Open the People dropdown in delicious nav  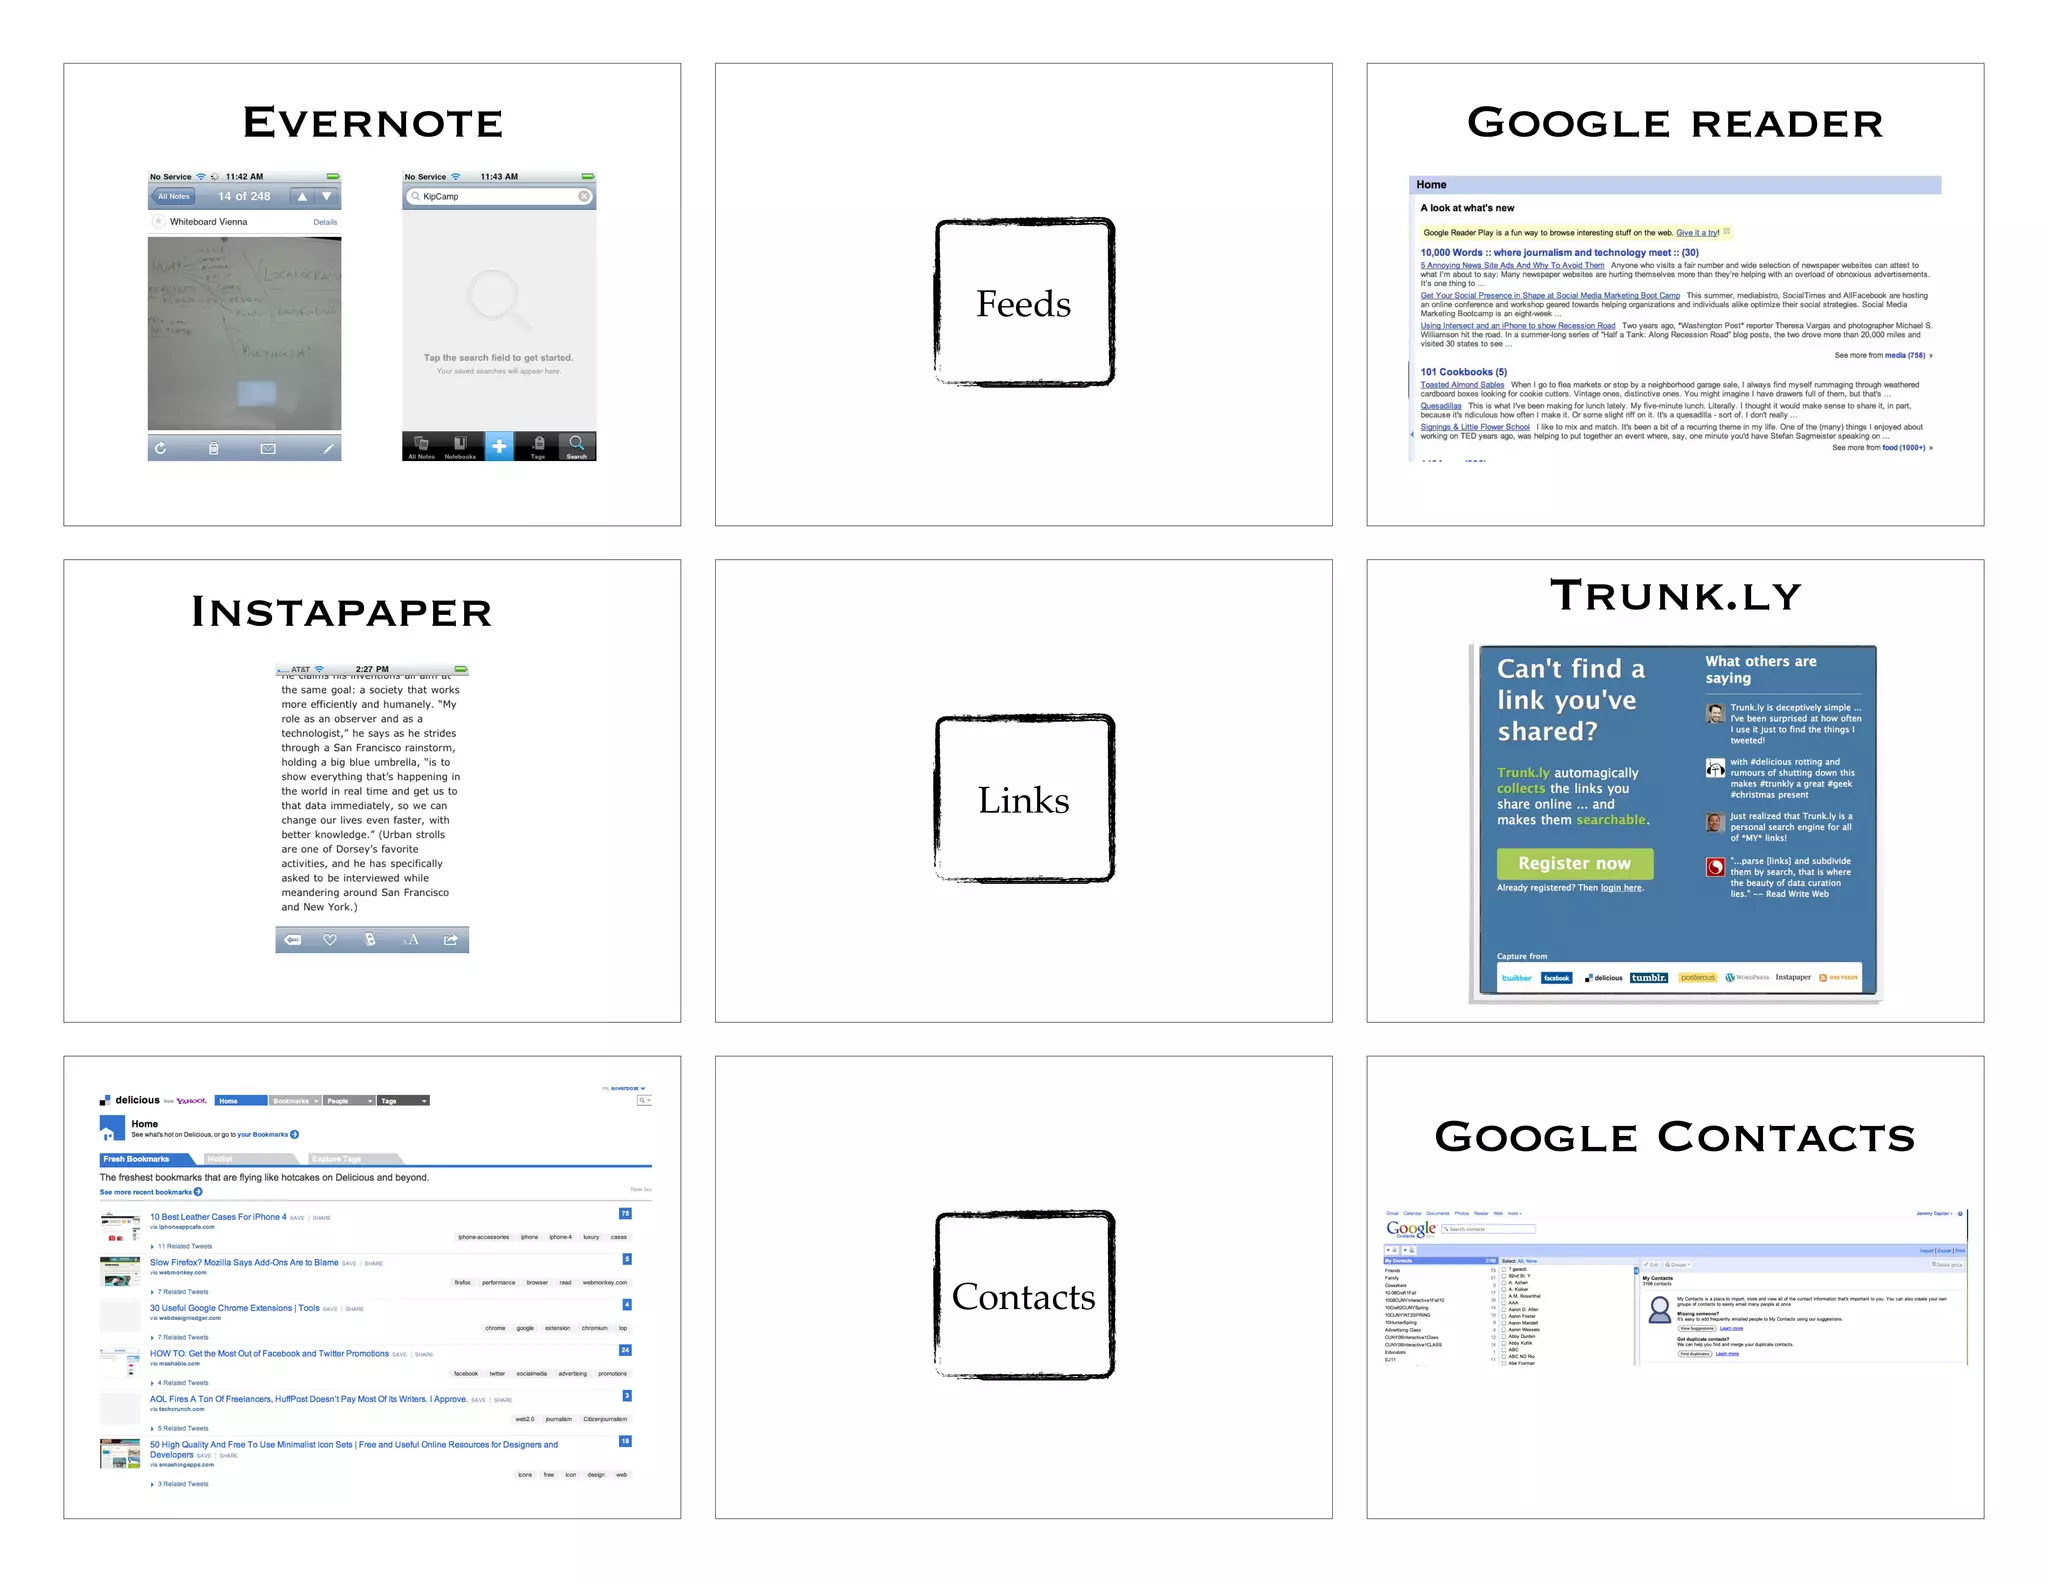[x=349, y=1101]
